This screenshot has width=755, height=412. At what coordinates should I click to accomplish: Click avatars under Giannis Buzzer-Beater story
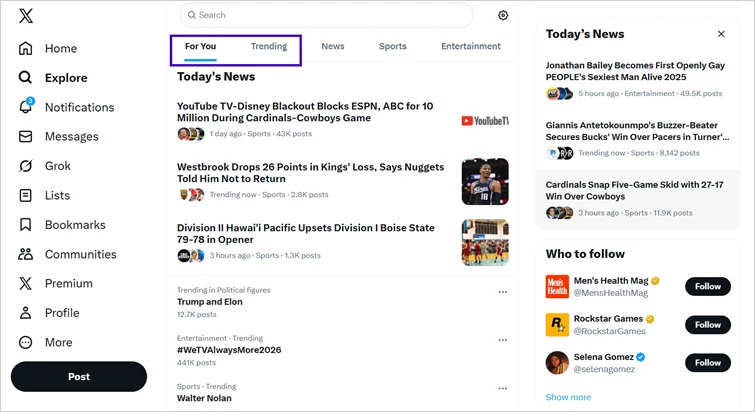[560, 153]
